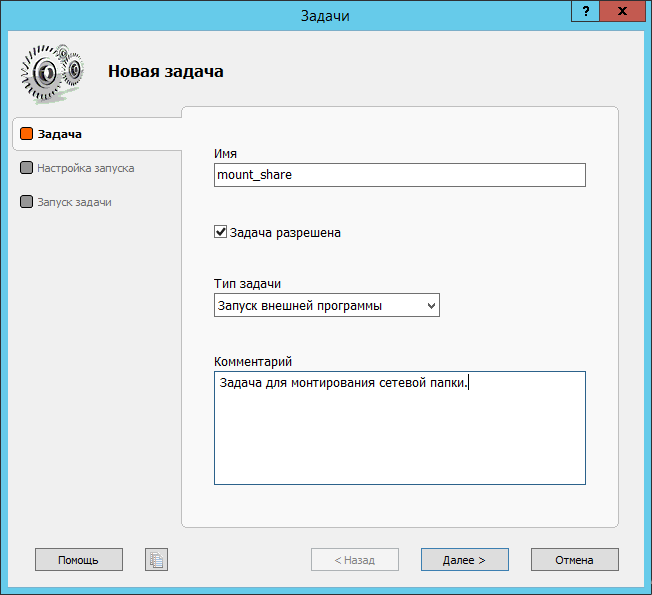
Task: Click the gray Запуск задачи step marker
Action: coord(27,202)
